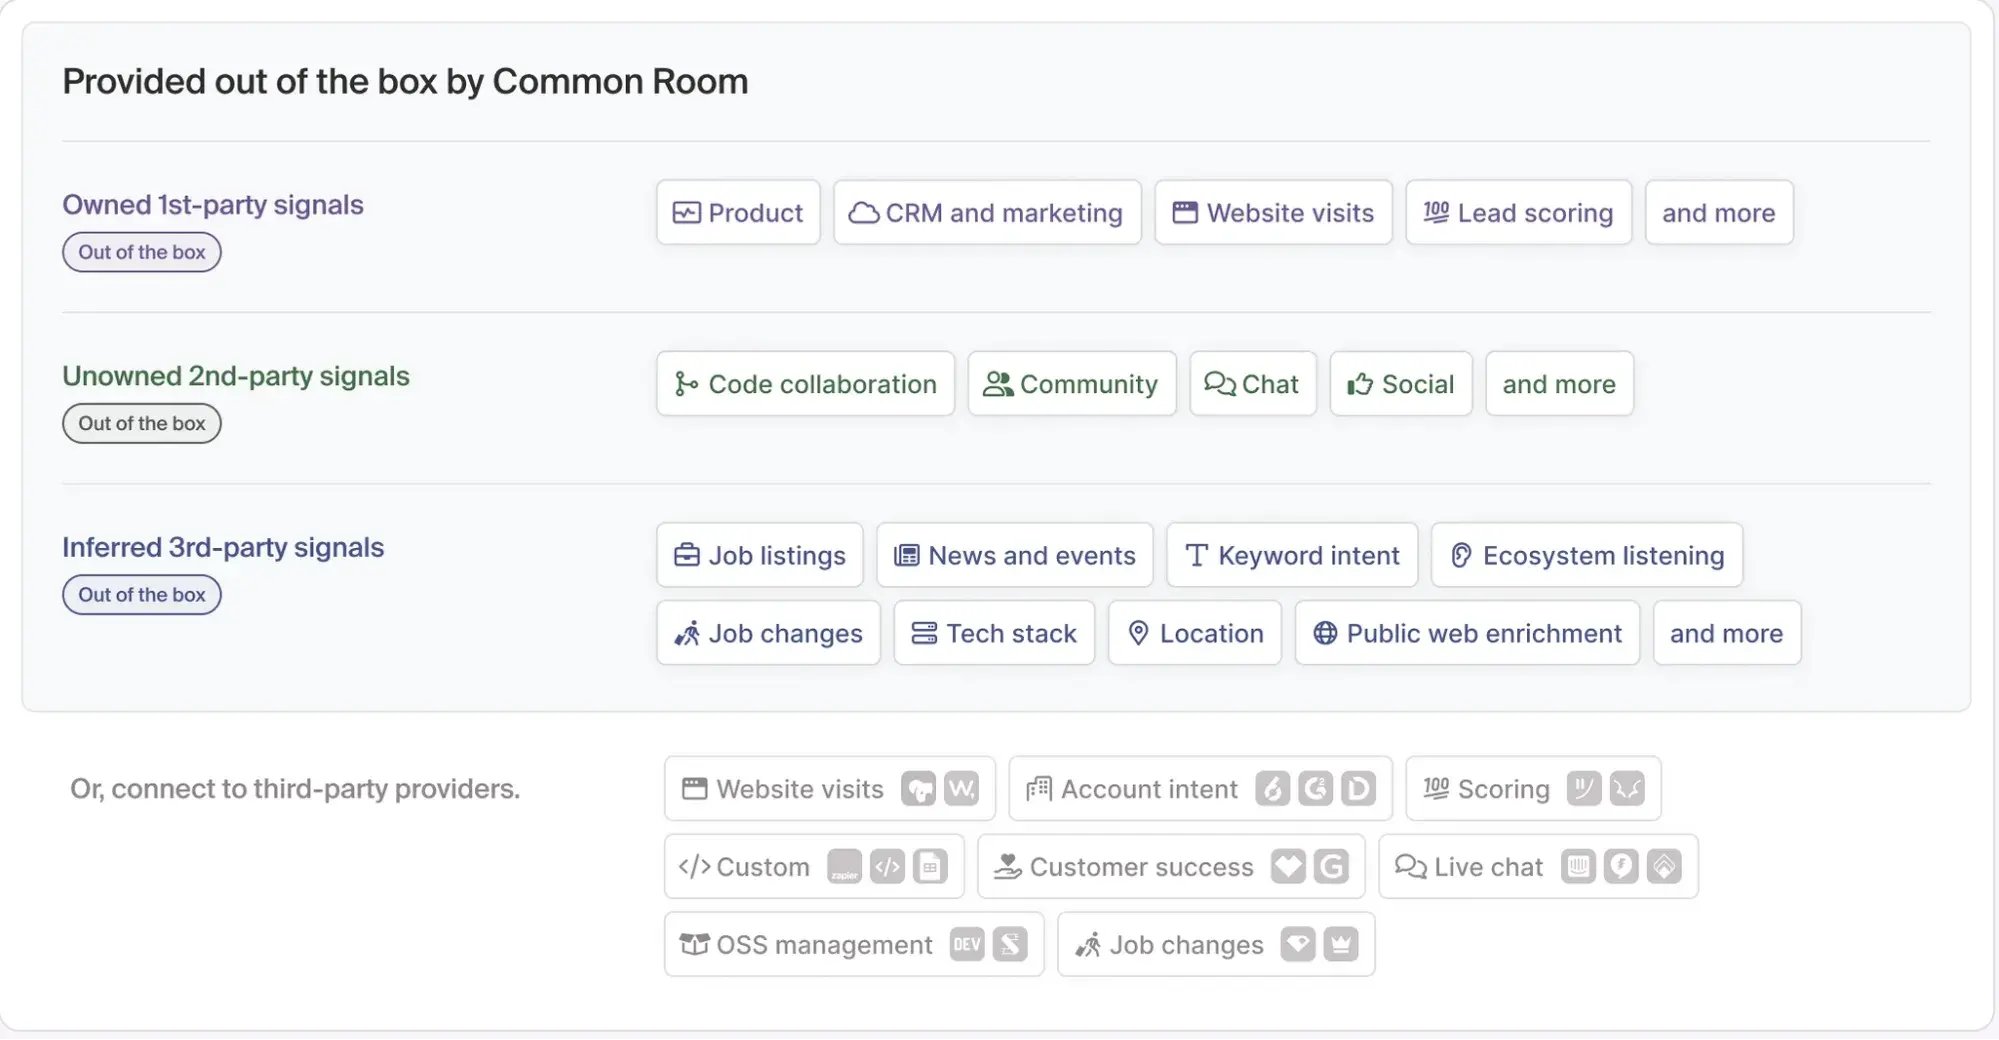Image resolution: width=1999 pixels, height=1040 pixels.
Task: Open the CRM and marketing chip
Action: (x=986, y=213)
